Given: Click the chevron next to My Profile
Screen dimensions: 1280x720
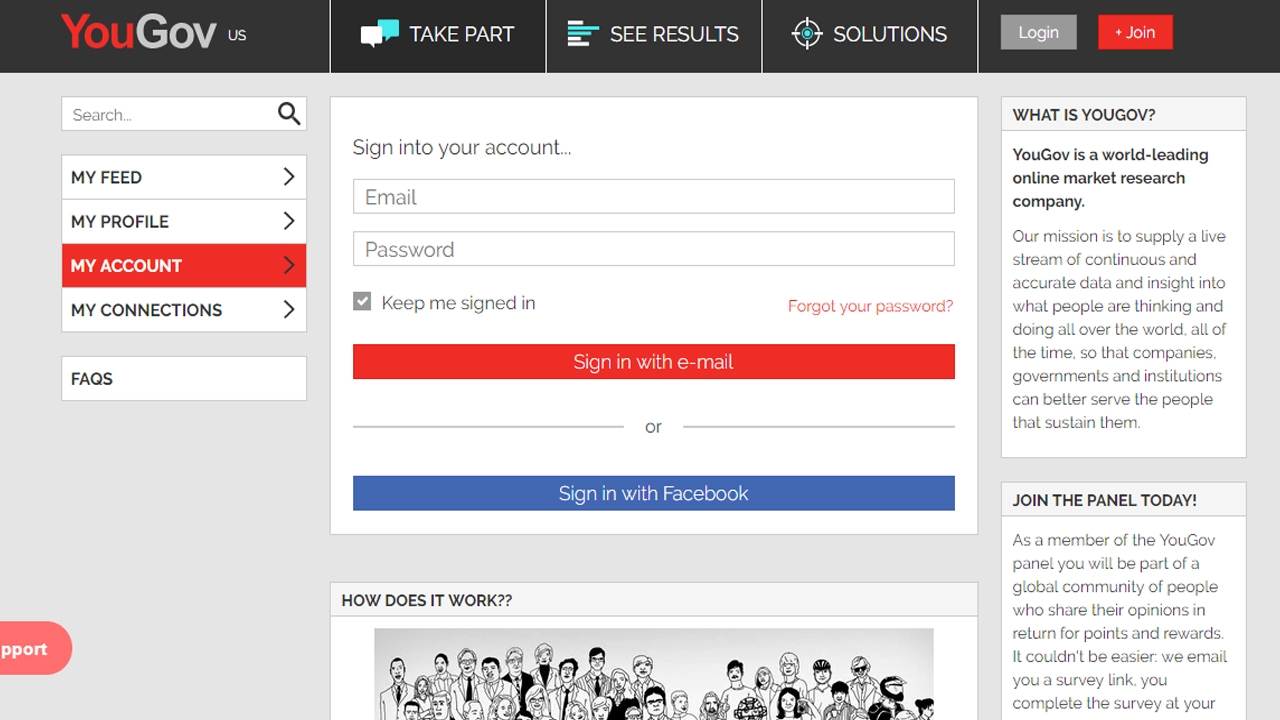Looking at the screenshot, I should pos(288,221).
